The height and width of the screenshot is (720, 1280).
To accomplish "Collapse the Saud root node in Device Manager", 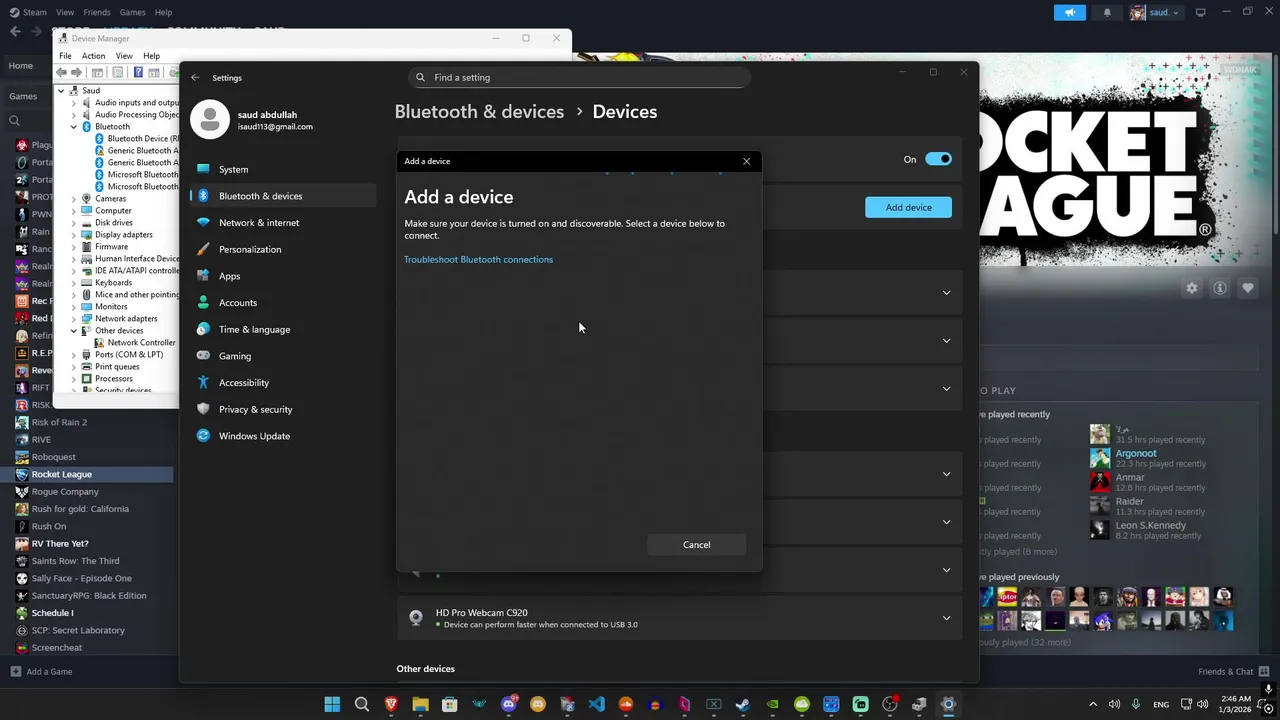I will 61,91.
